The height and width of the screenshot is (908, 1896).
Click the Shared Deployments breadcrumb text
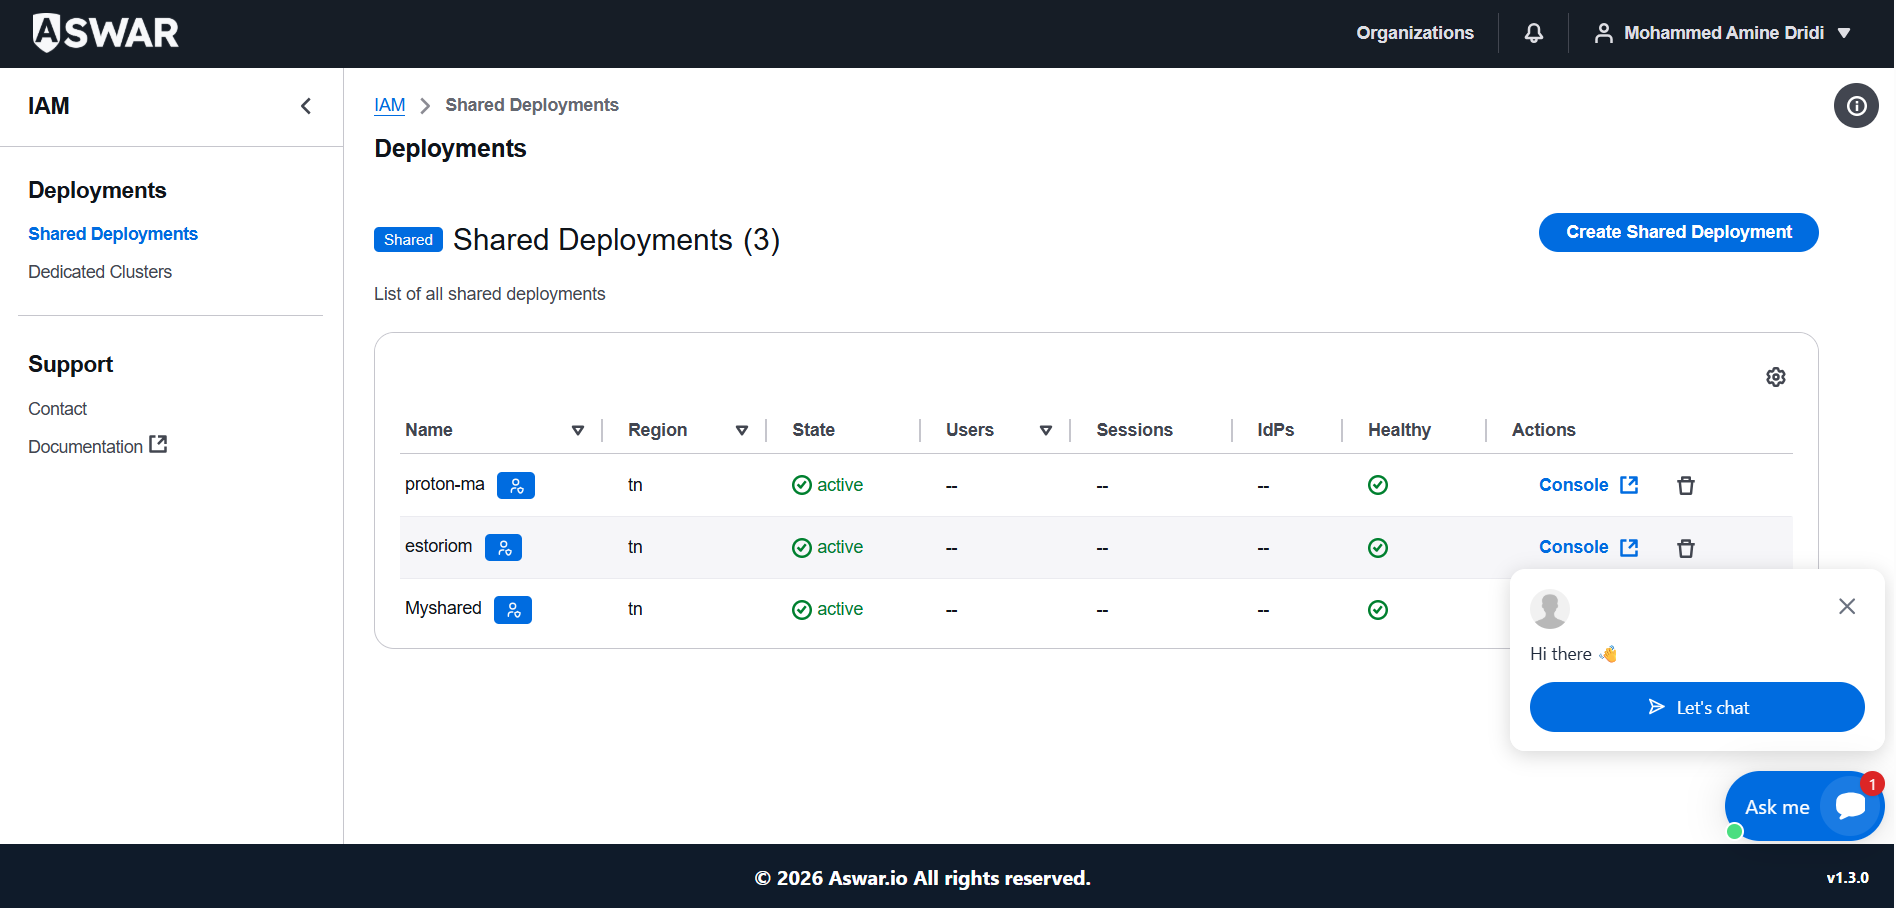click(532, 105)
